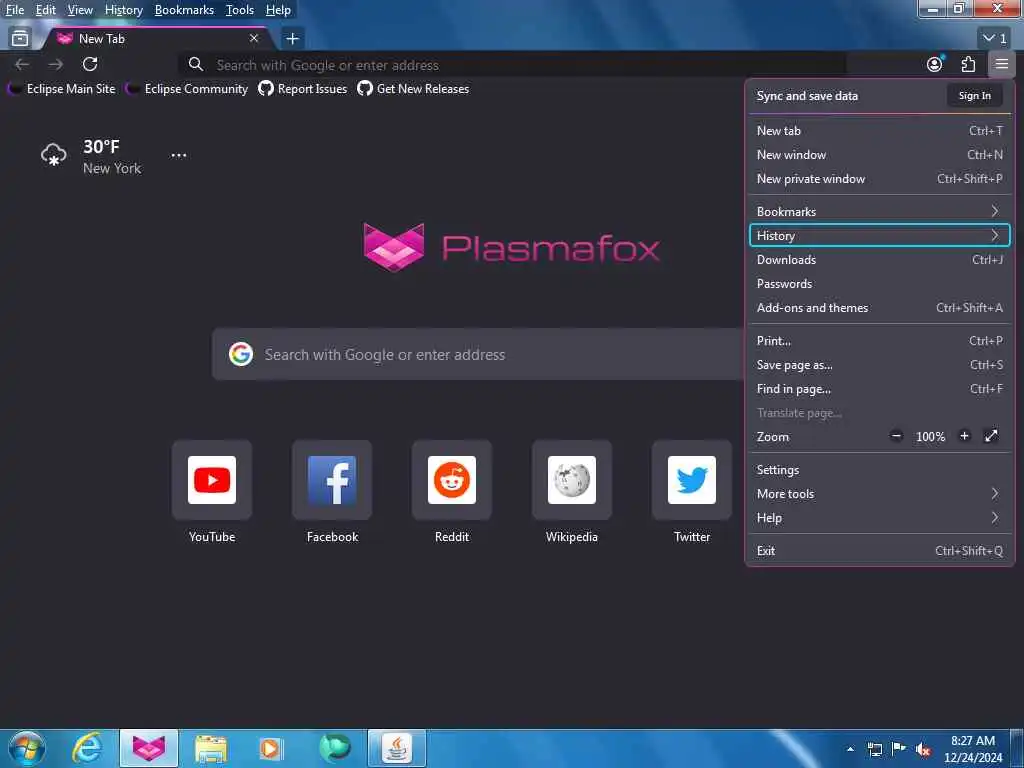This screenshot has height=768, width=1024.
Task: Expand the More tools submenu
Action: click(880, 494)
